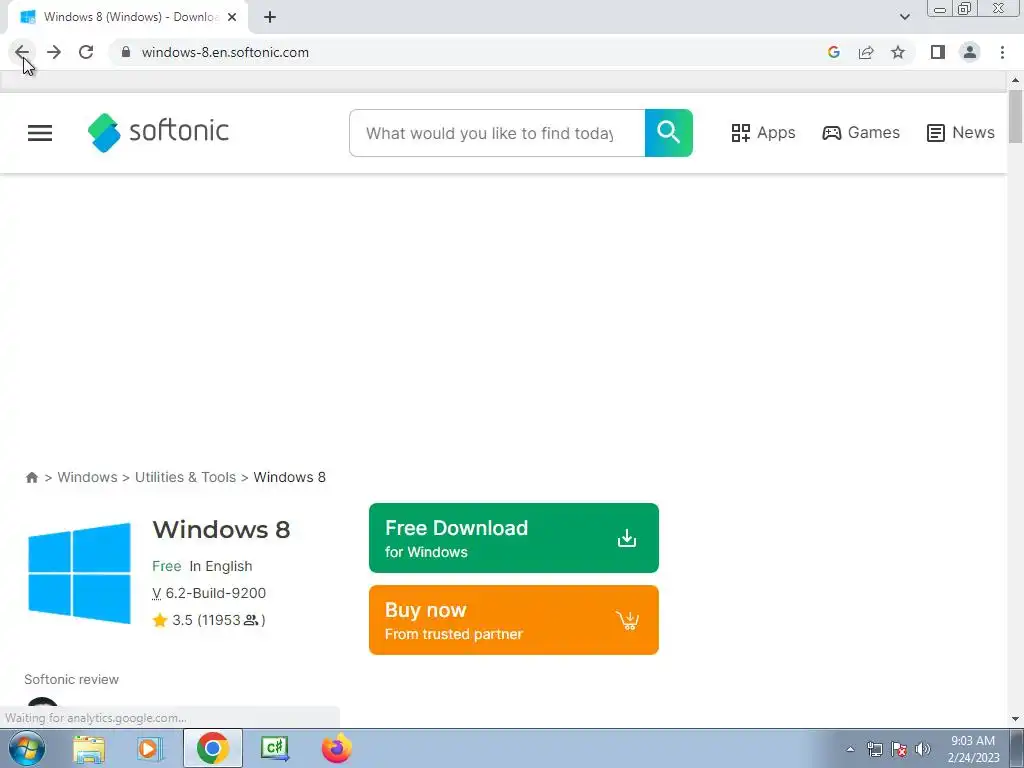Click the magnifier search button
1024x768 pixels.
pyautogui.click(x=669, y=133)
